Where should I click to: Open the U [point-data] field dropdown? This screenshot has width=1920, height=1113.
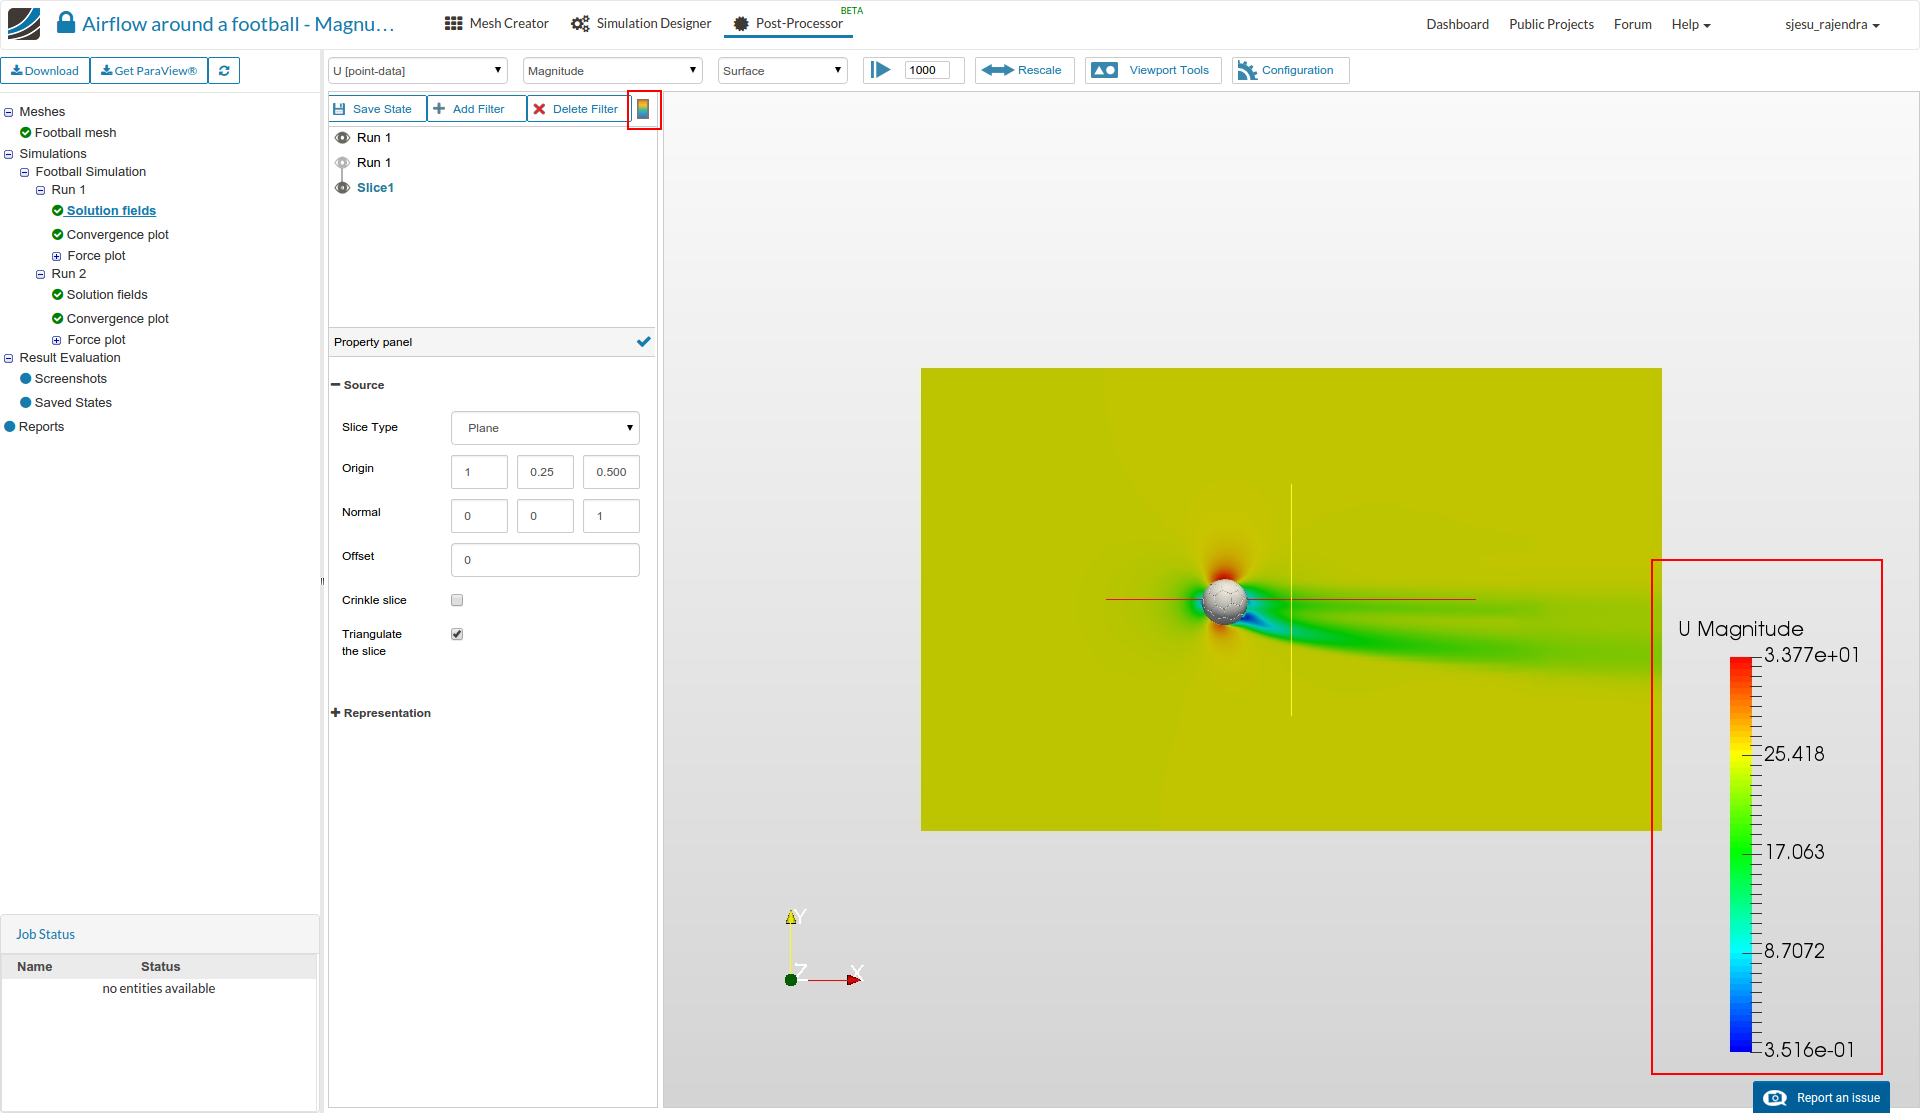(417, 71)
